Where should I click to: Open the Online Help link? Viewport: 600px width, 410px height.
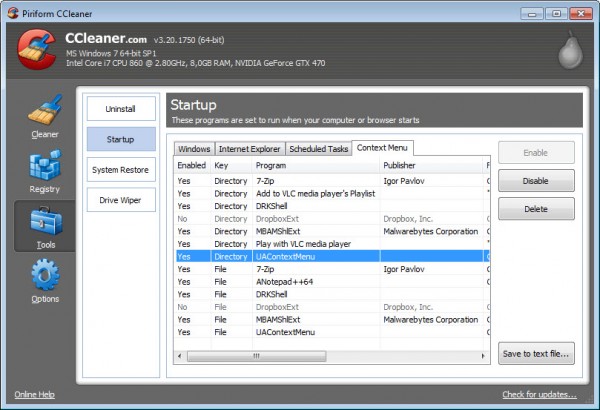click(34, 394)
